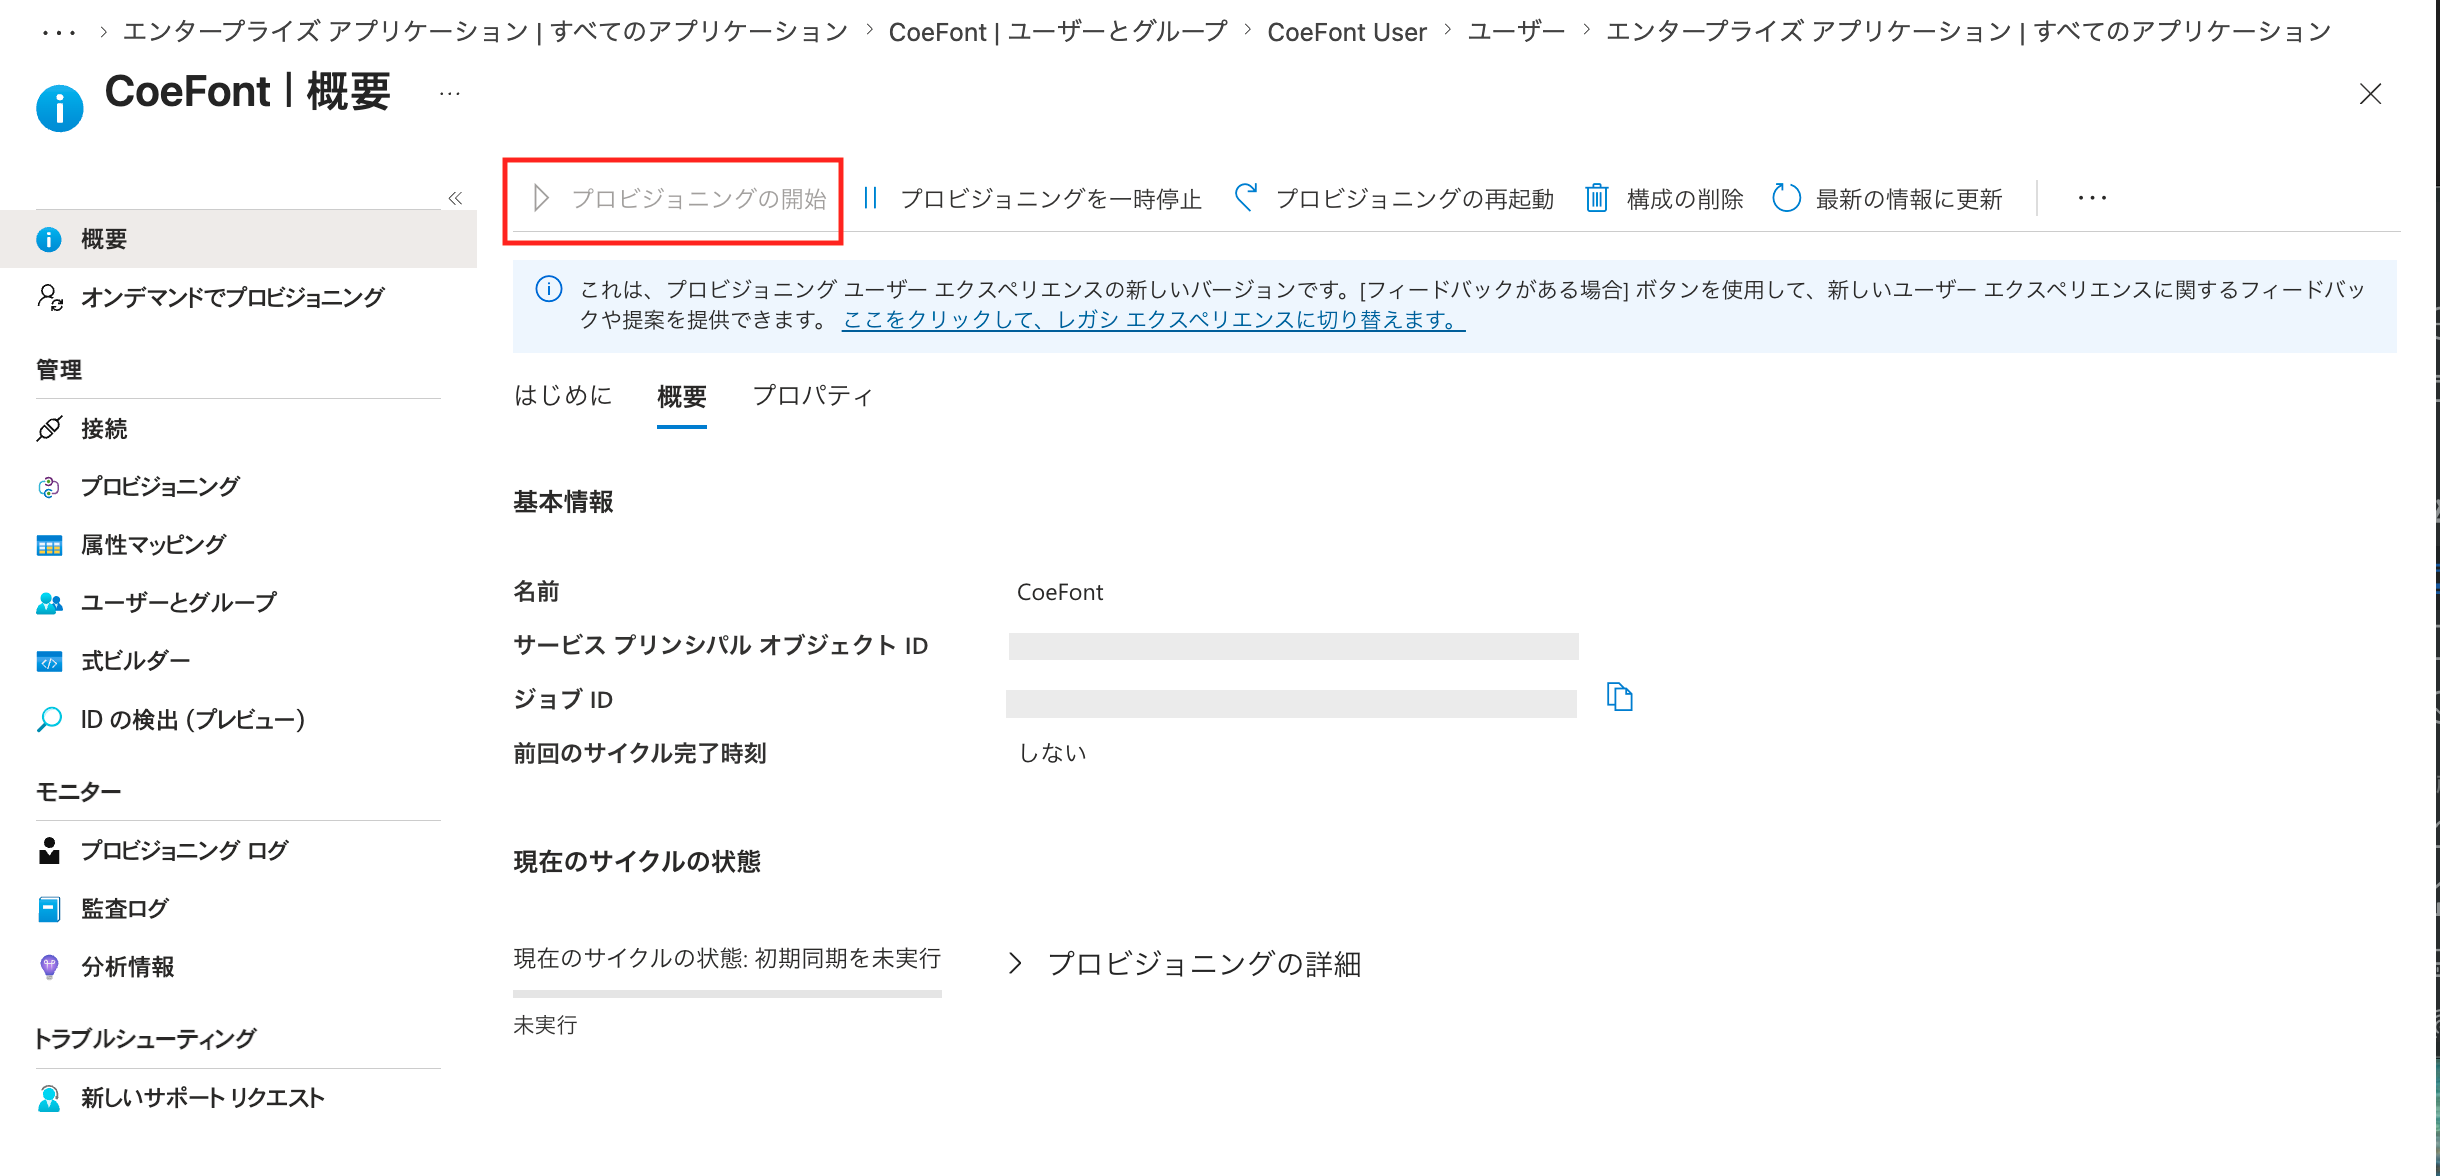Expand プロビジョニングの詳細 chevron
Image resolution: width=2440 pixels, height=1176 pixels.
(1015, 963)
